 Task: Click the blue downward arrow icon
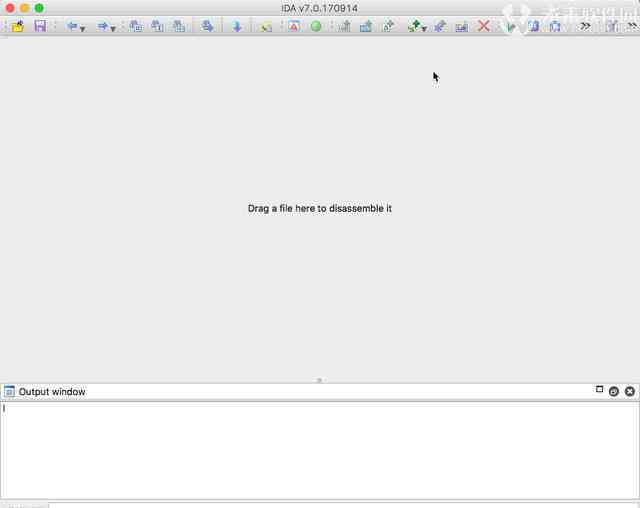(237, 27)
